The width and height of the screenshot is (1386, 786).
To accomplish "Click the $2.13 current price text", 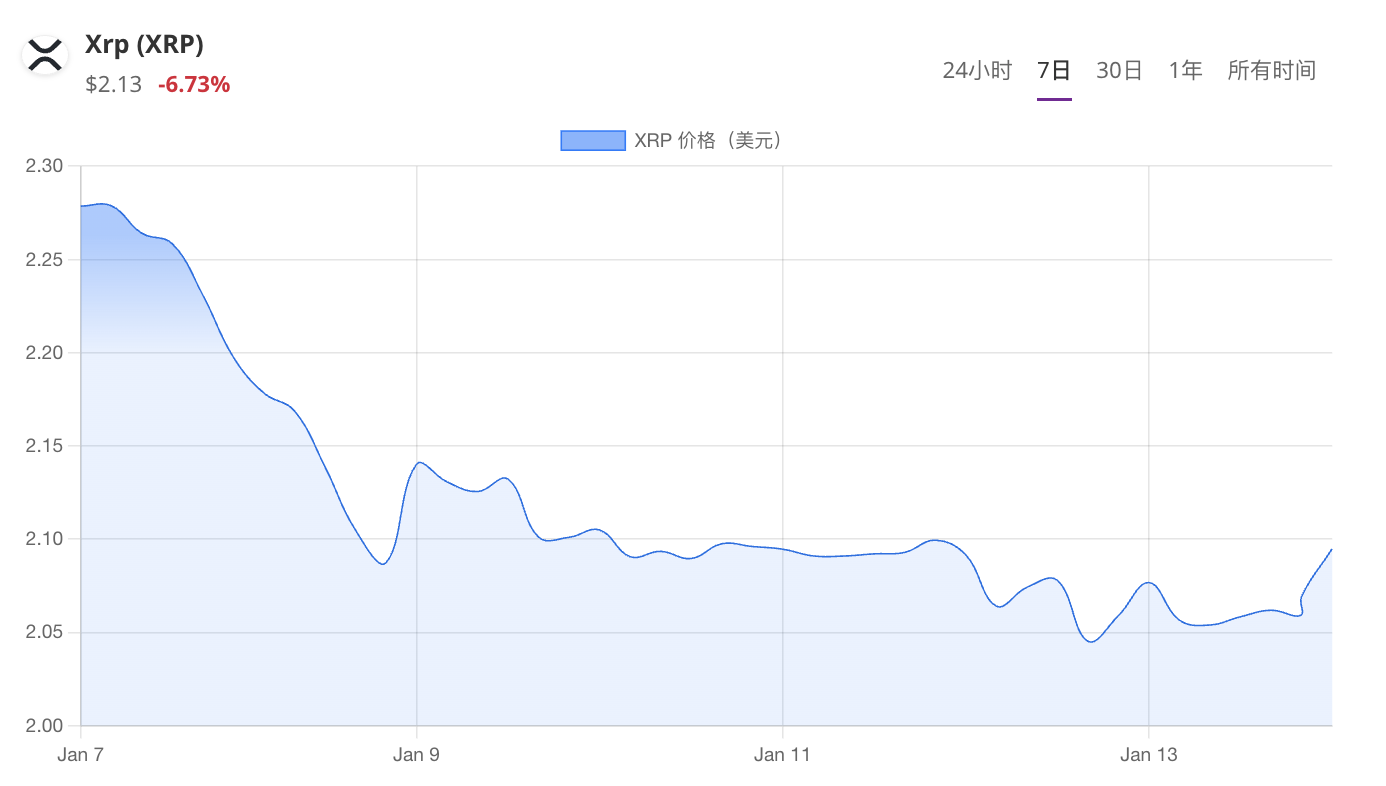I will [x=114, y=85].
